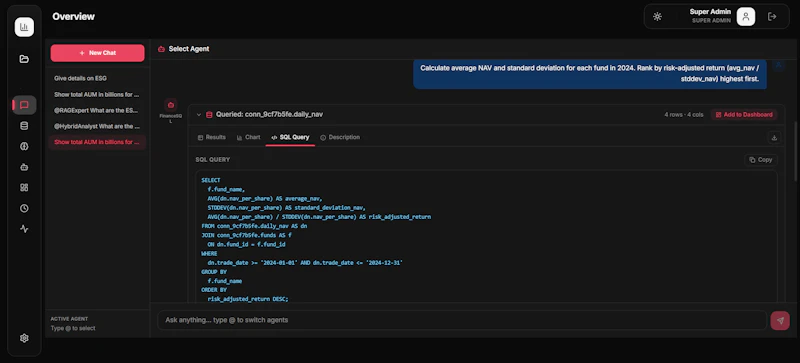Open the folder section in sidebar
Screen dimensions: 800x363
coord(24,59)
